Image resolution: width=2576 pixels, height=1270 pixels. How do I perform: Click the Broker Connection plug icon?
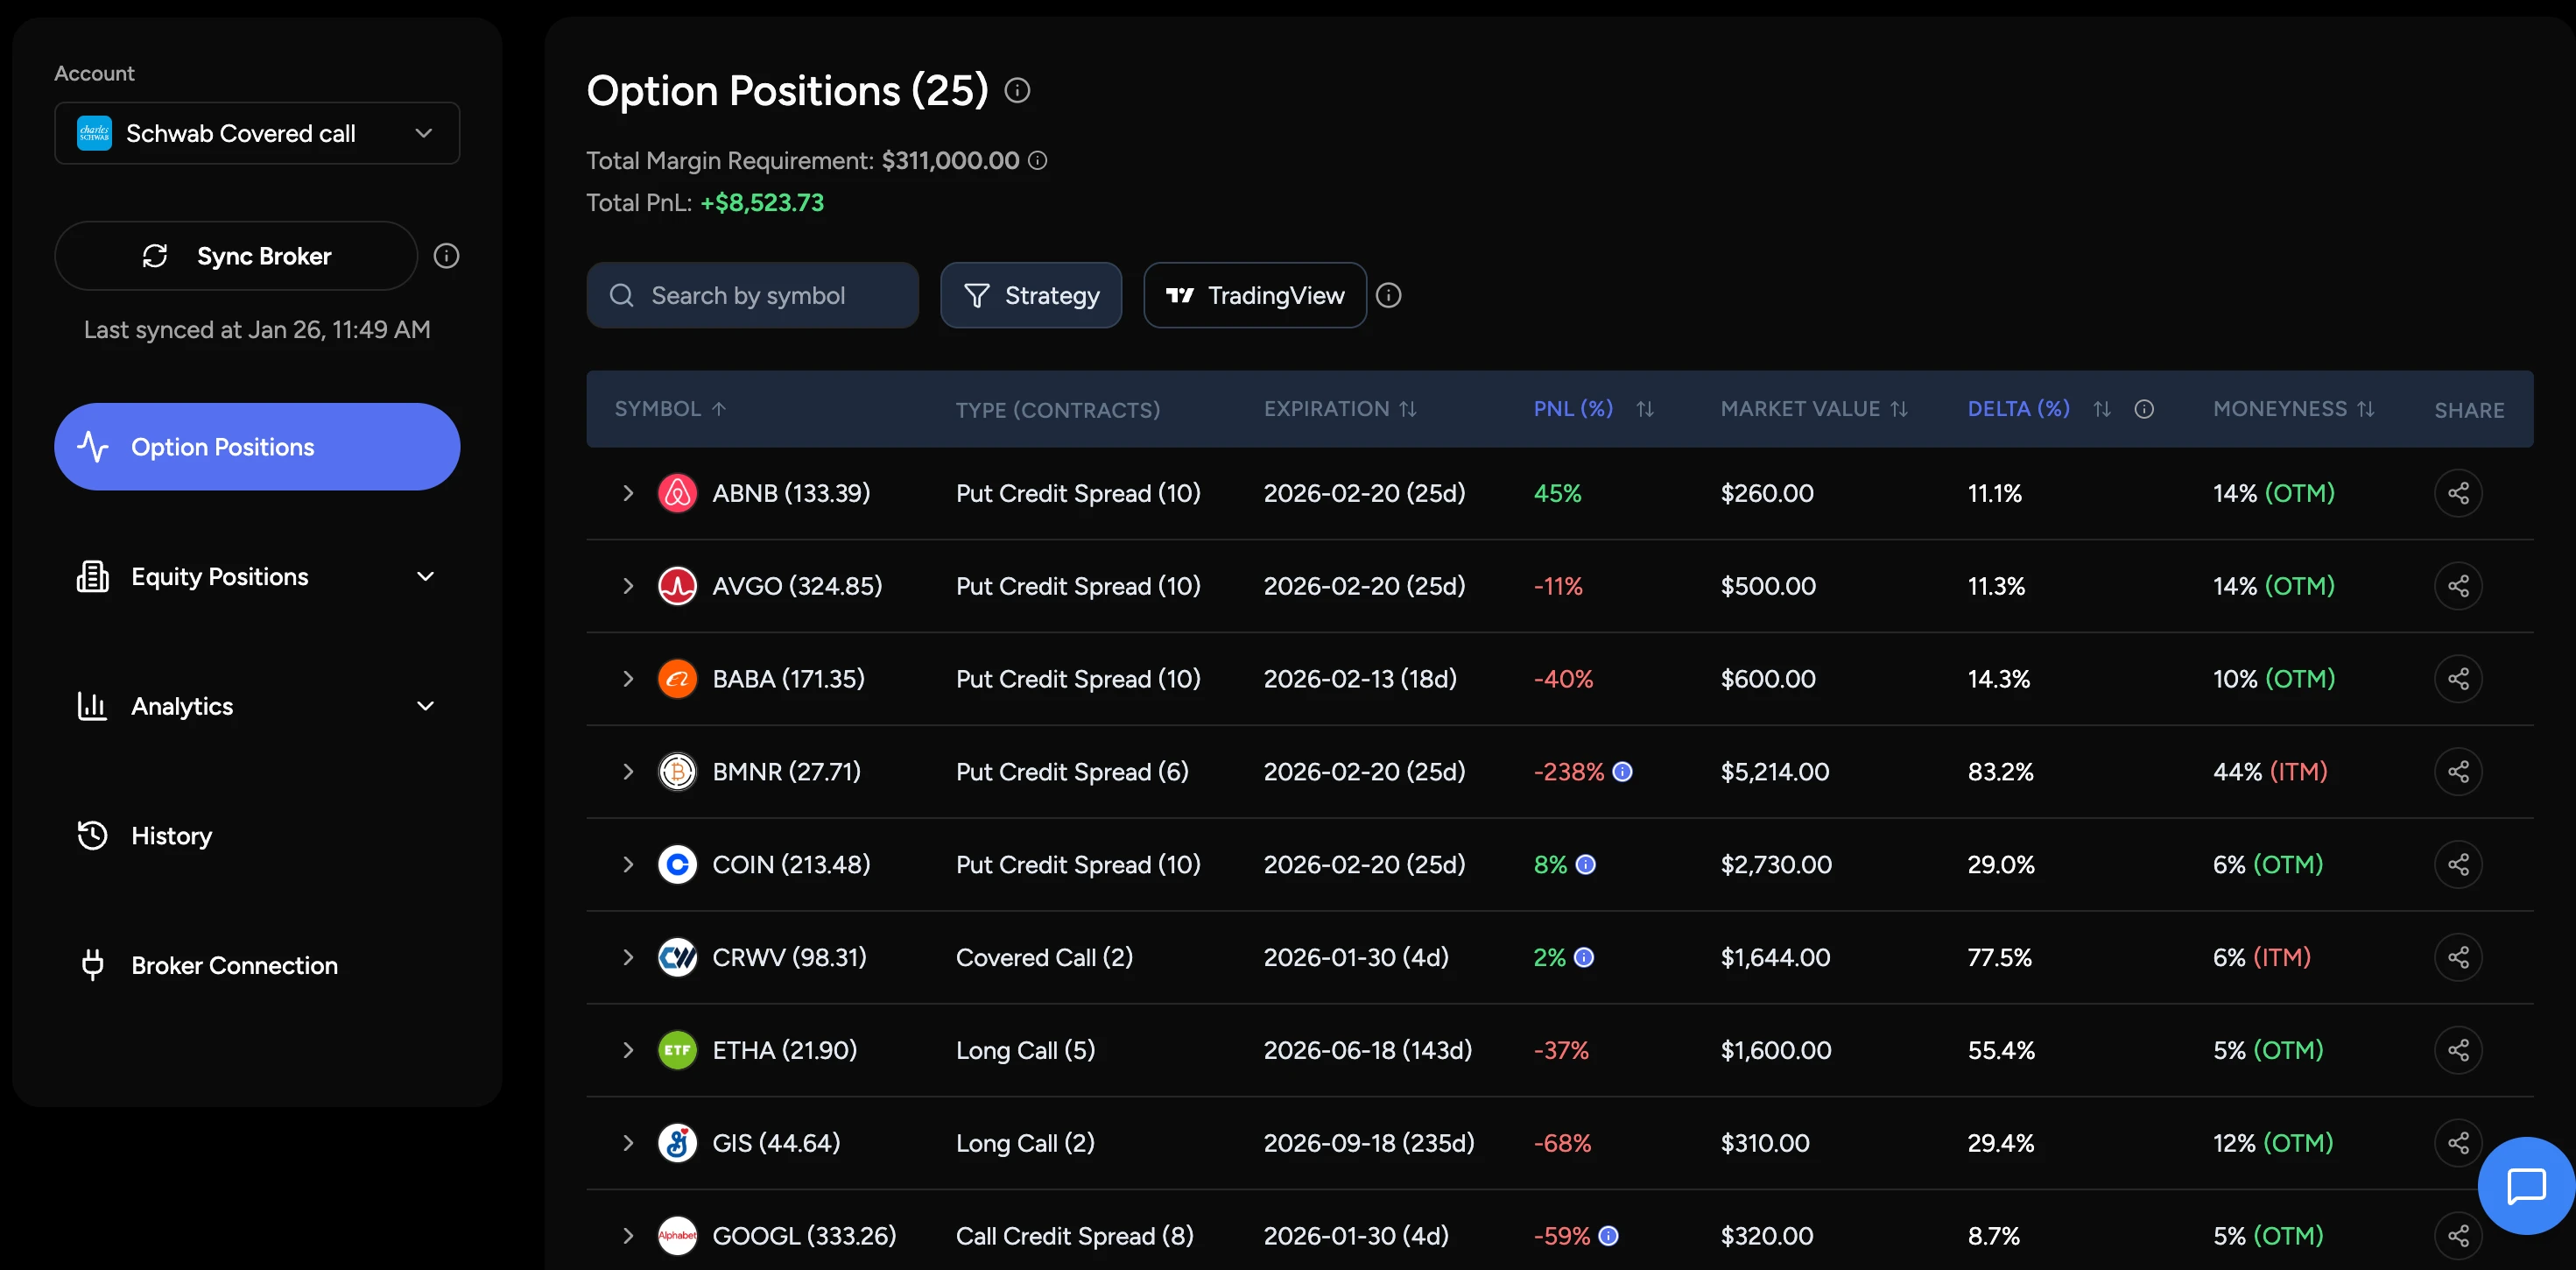pos(92,964)
